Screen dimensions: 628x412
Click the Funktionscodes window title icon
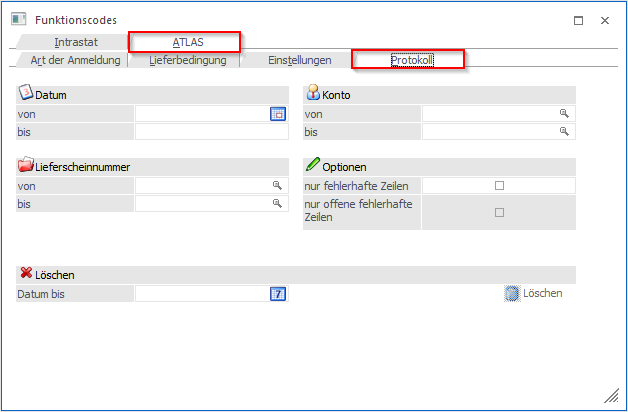click(18, 19)
